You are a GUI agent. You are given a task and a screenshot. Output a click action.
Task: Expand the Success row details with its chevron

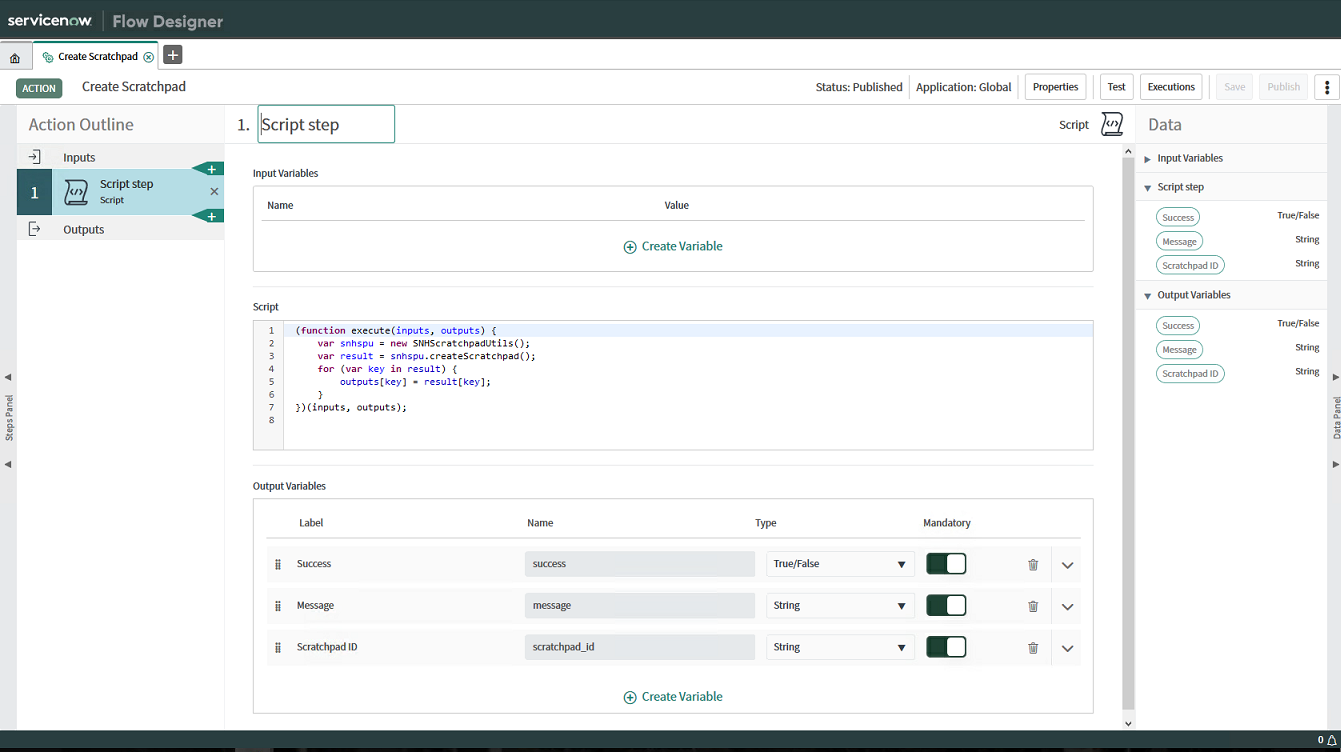click(1066, 564)
